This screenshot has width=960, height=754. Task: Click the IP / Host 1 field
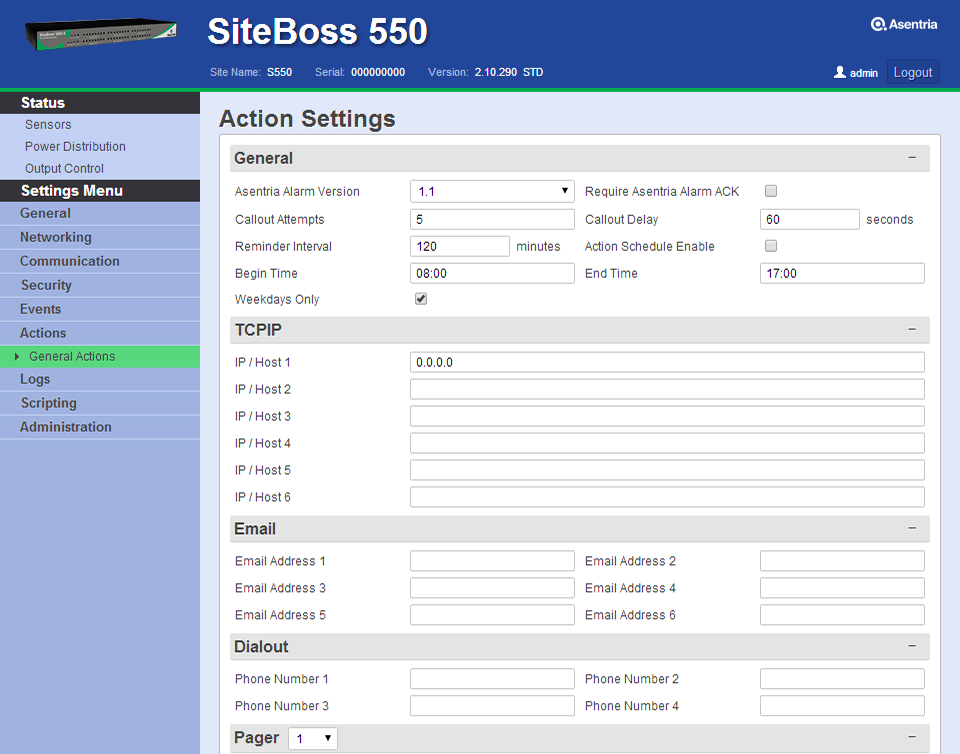(x=667, y=362)
